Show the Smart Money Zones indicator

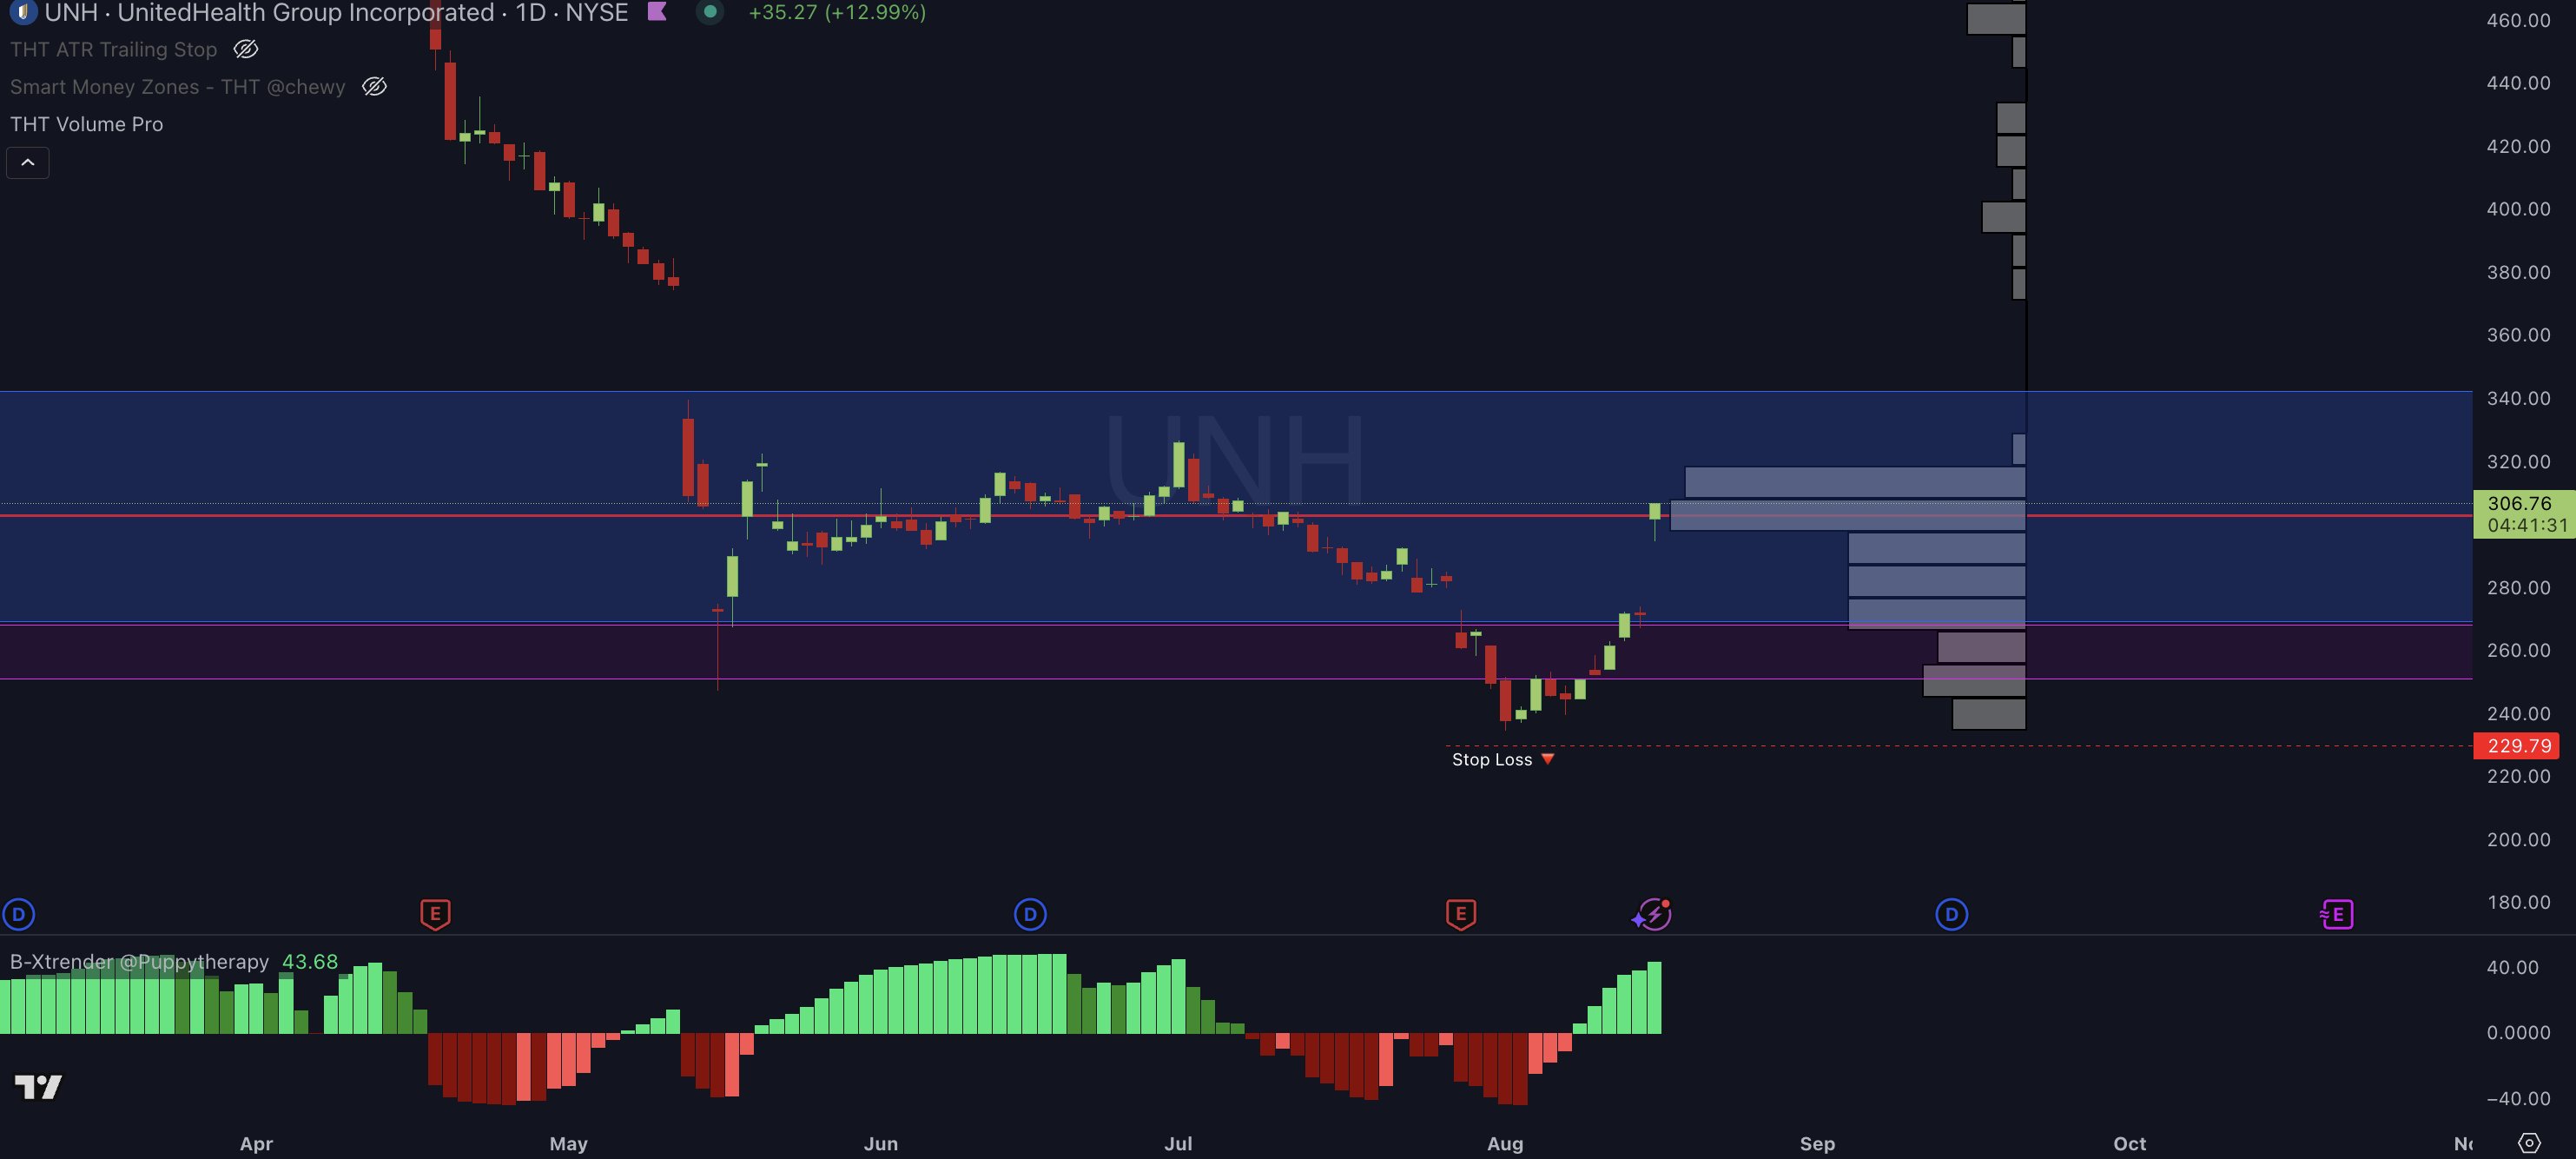(x=374, y=87)
